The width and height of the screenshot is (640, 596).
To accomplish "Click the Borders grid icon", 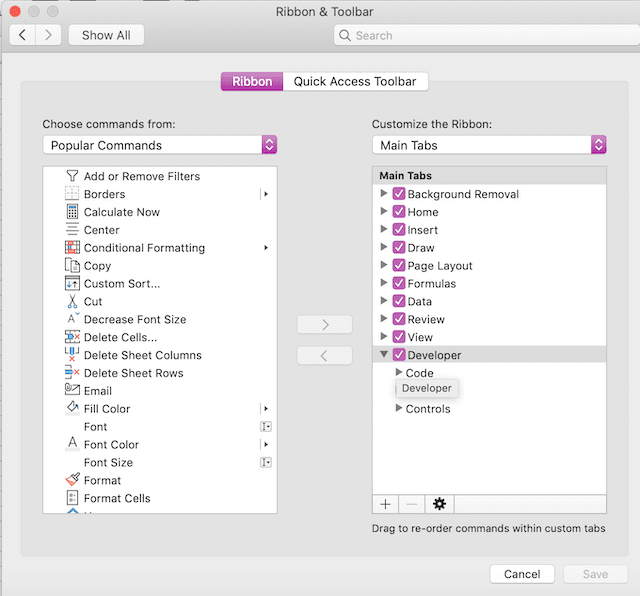I will tap(72, 193).
